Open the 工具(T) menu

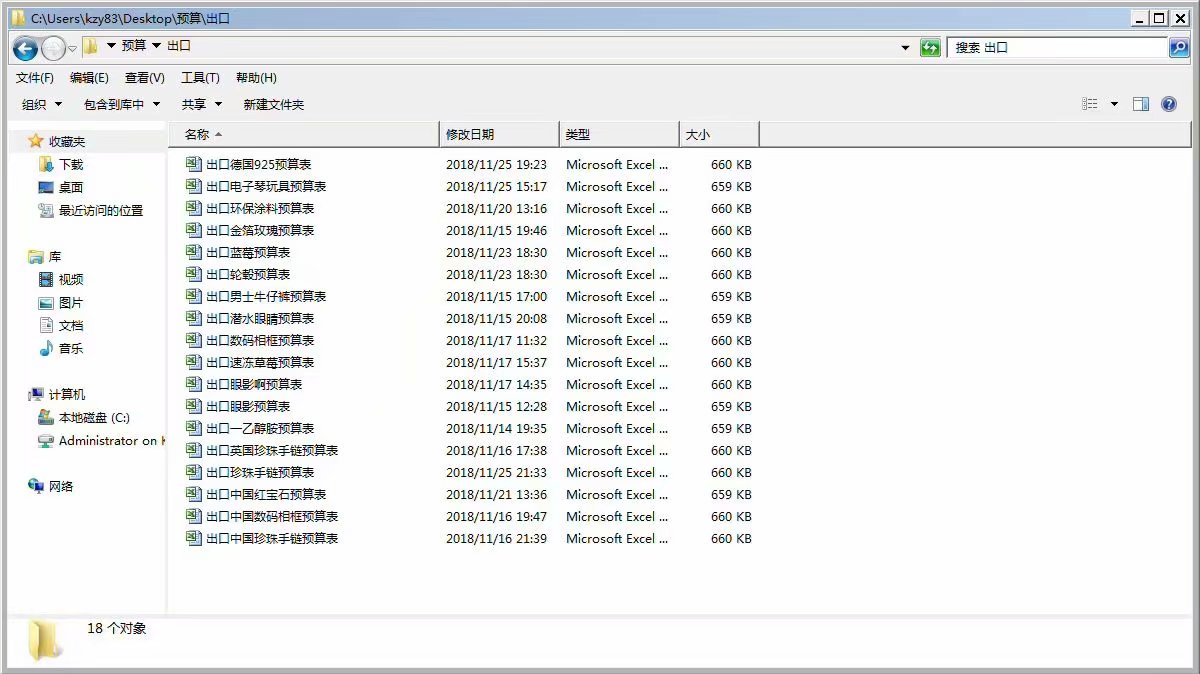[x=200, y=78]
